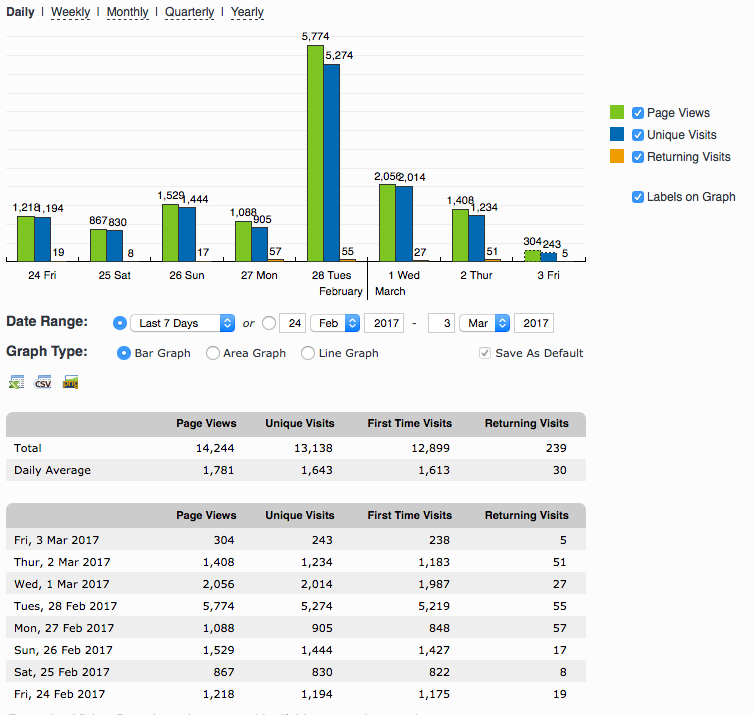Toggle the Unique Visits checkbox
Image resolution: width=754 pixels, height=715 pixels.
point(638,135)
